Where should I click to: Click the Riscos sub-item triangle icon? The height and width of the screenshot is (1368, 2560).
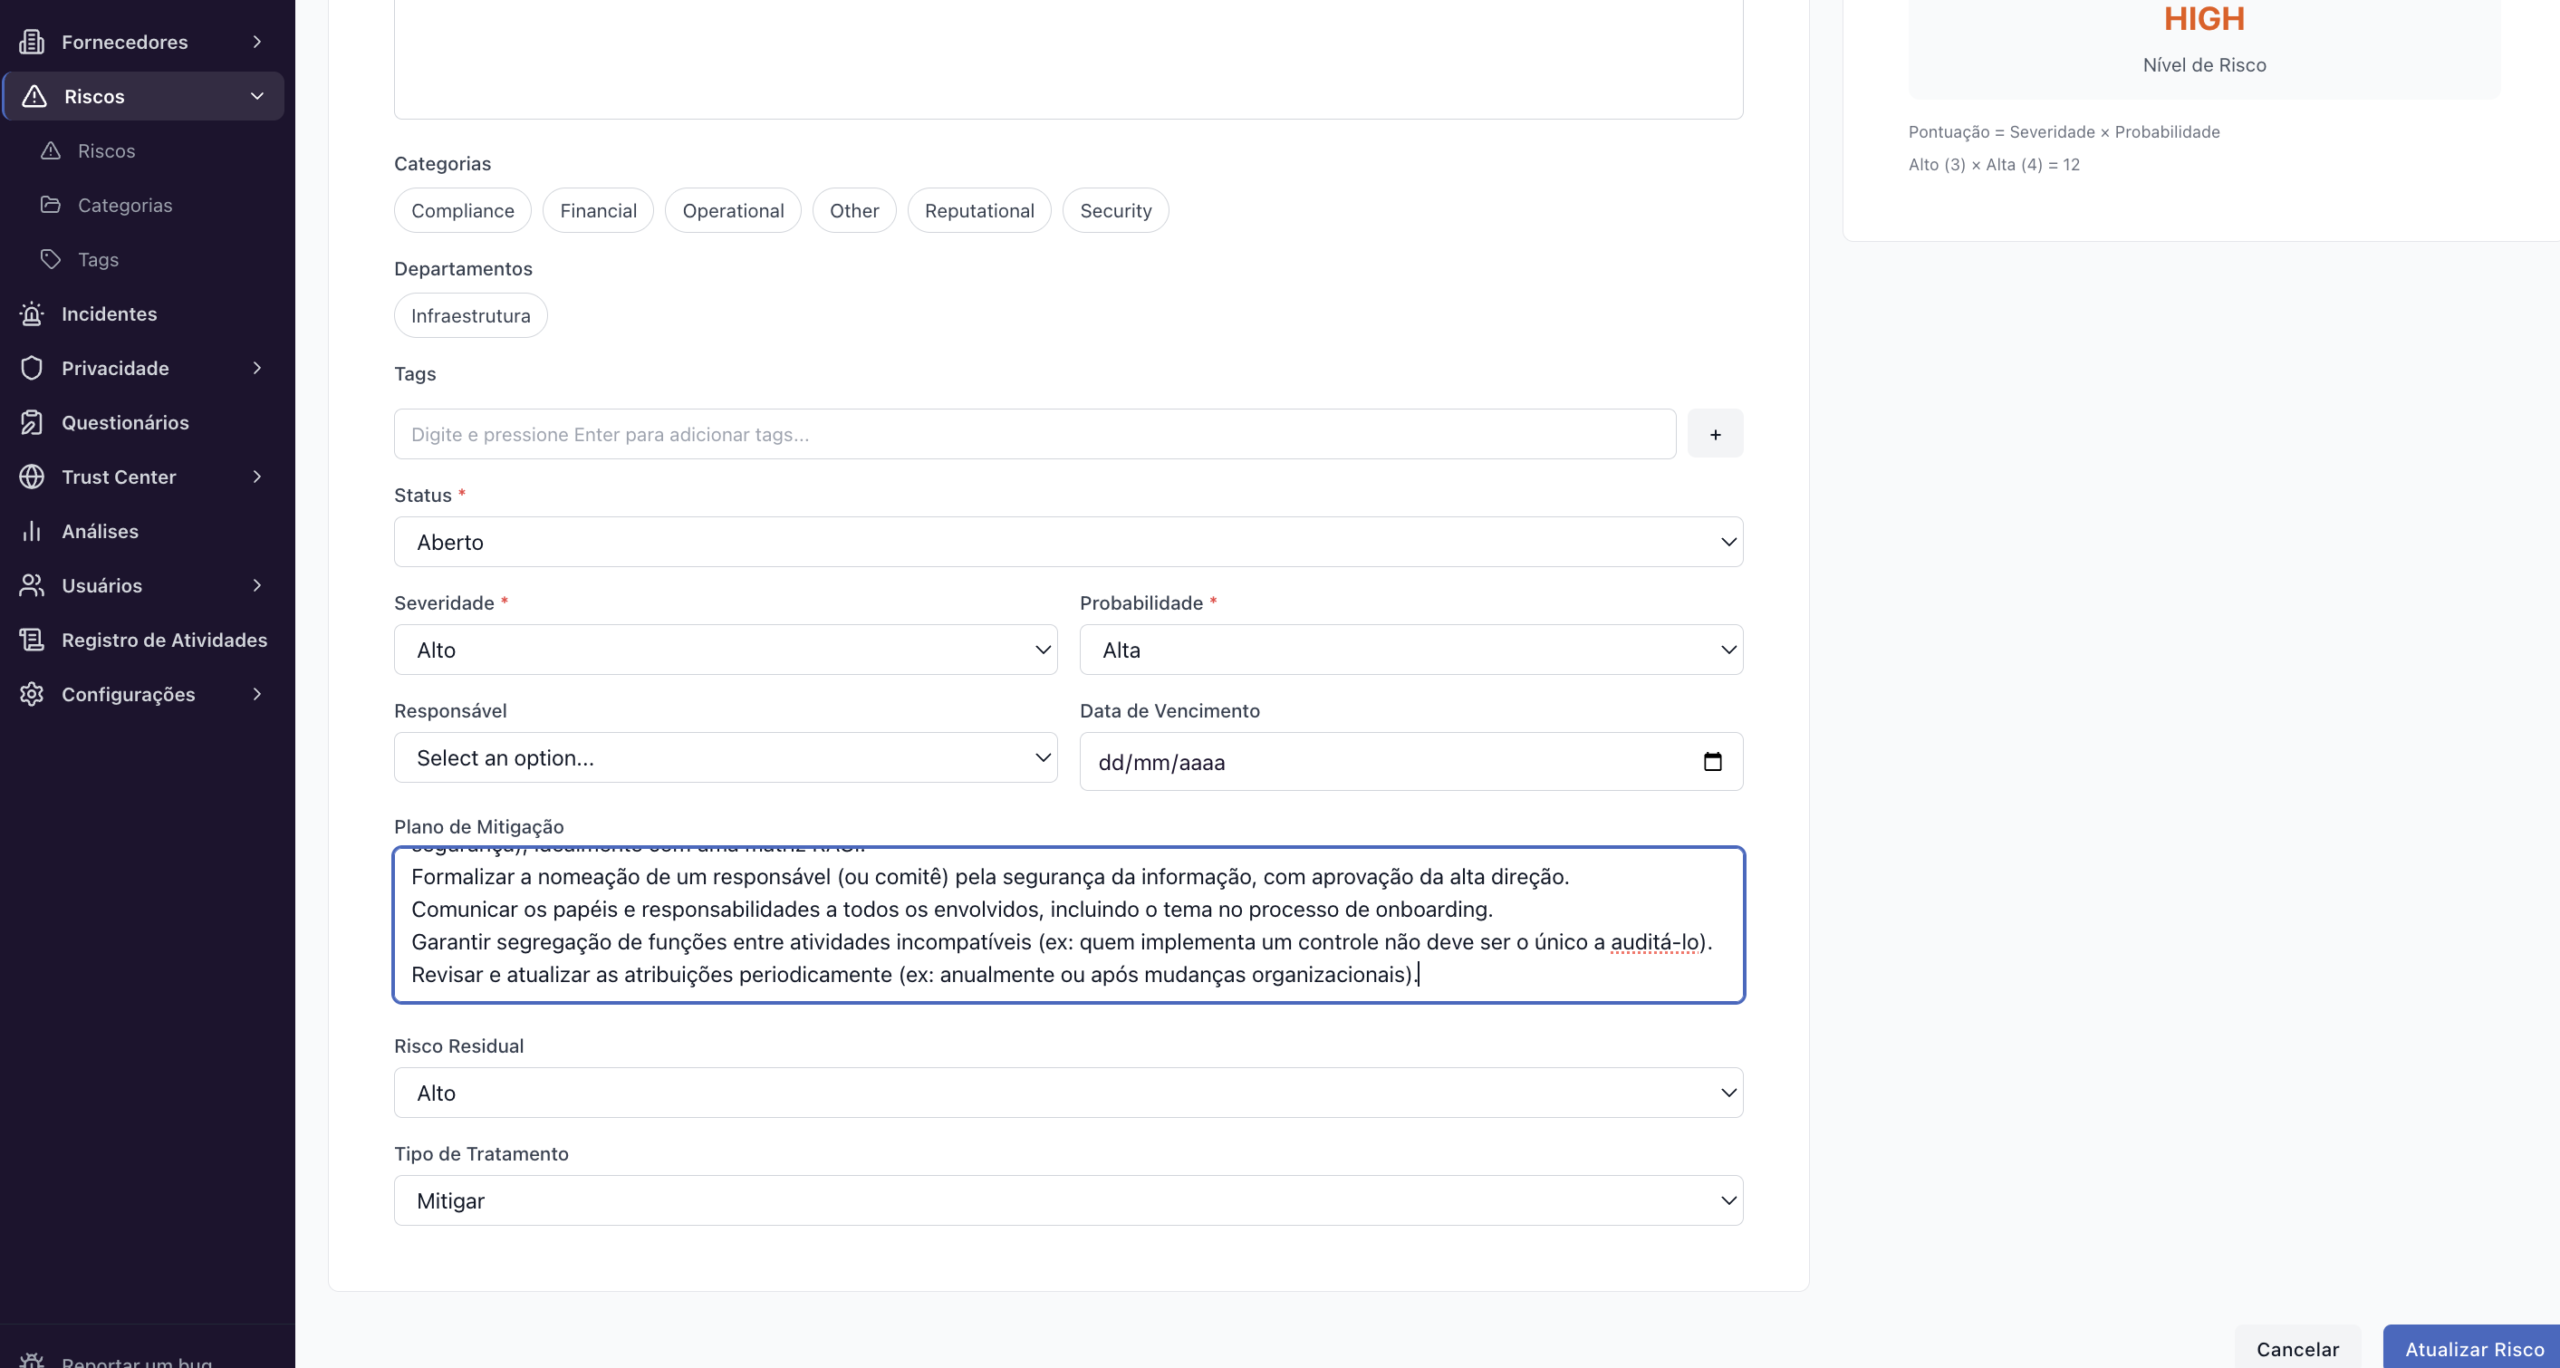point(51,151)
